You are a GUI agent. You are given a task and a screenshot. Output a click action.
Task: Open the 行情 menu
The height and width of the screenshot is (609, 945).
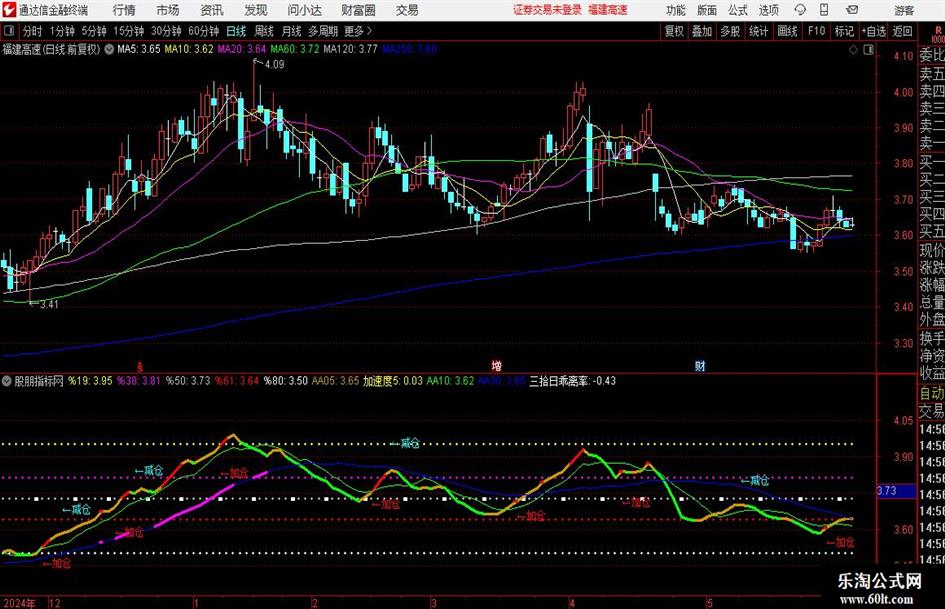click(x=124, y=10)
